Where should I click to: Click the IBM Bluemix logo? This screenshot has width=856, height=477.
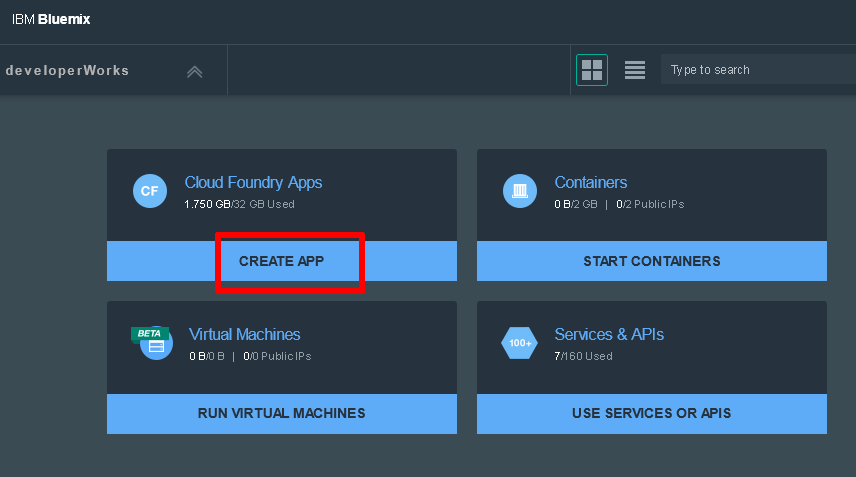51,19
